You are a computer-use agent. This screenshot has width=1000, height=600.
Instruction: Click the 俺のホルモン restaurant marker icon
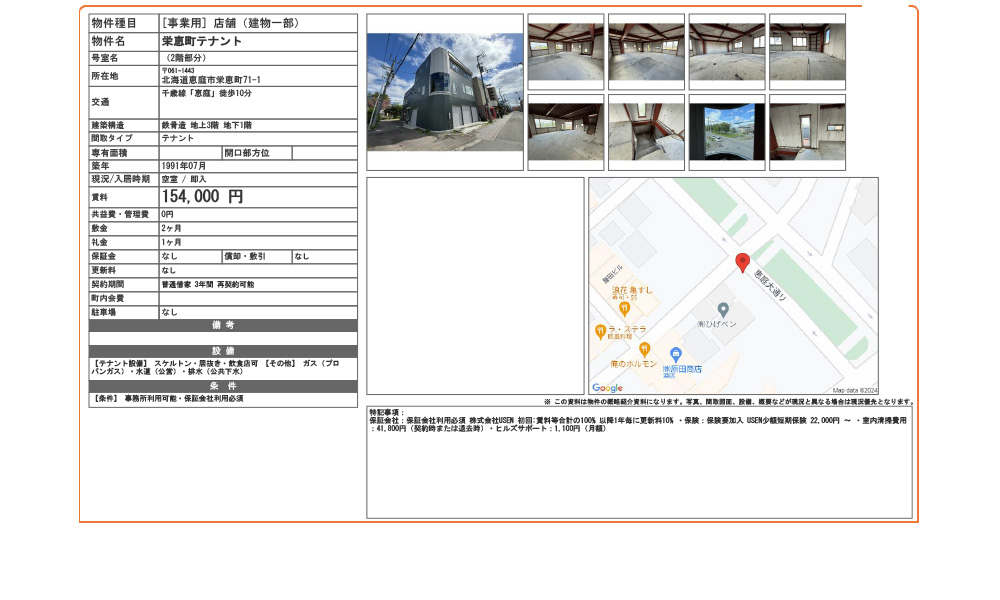coord(644,349)
